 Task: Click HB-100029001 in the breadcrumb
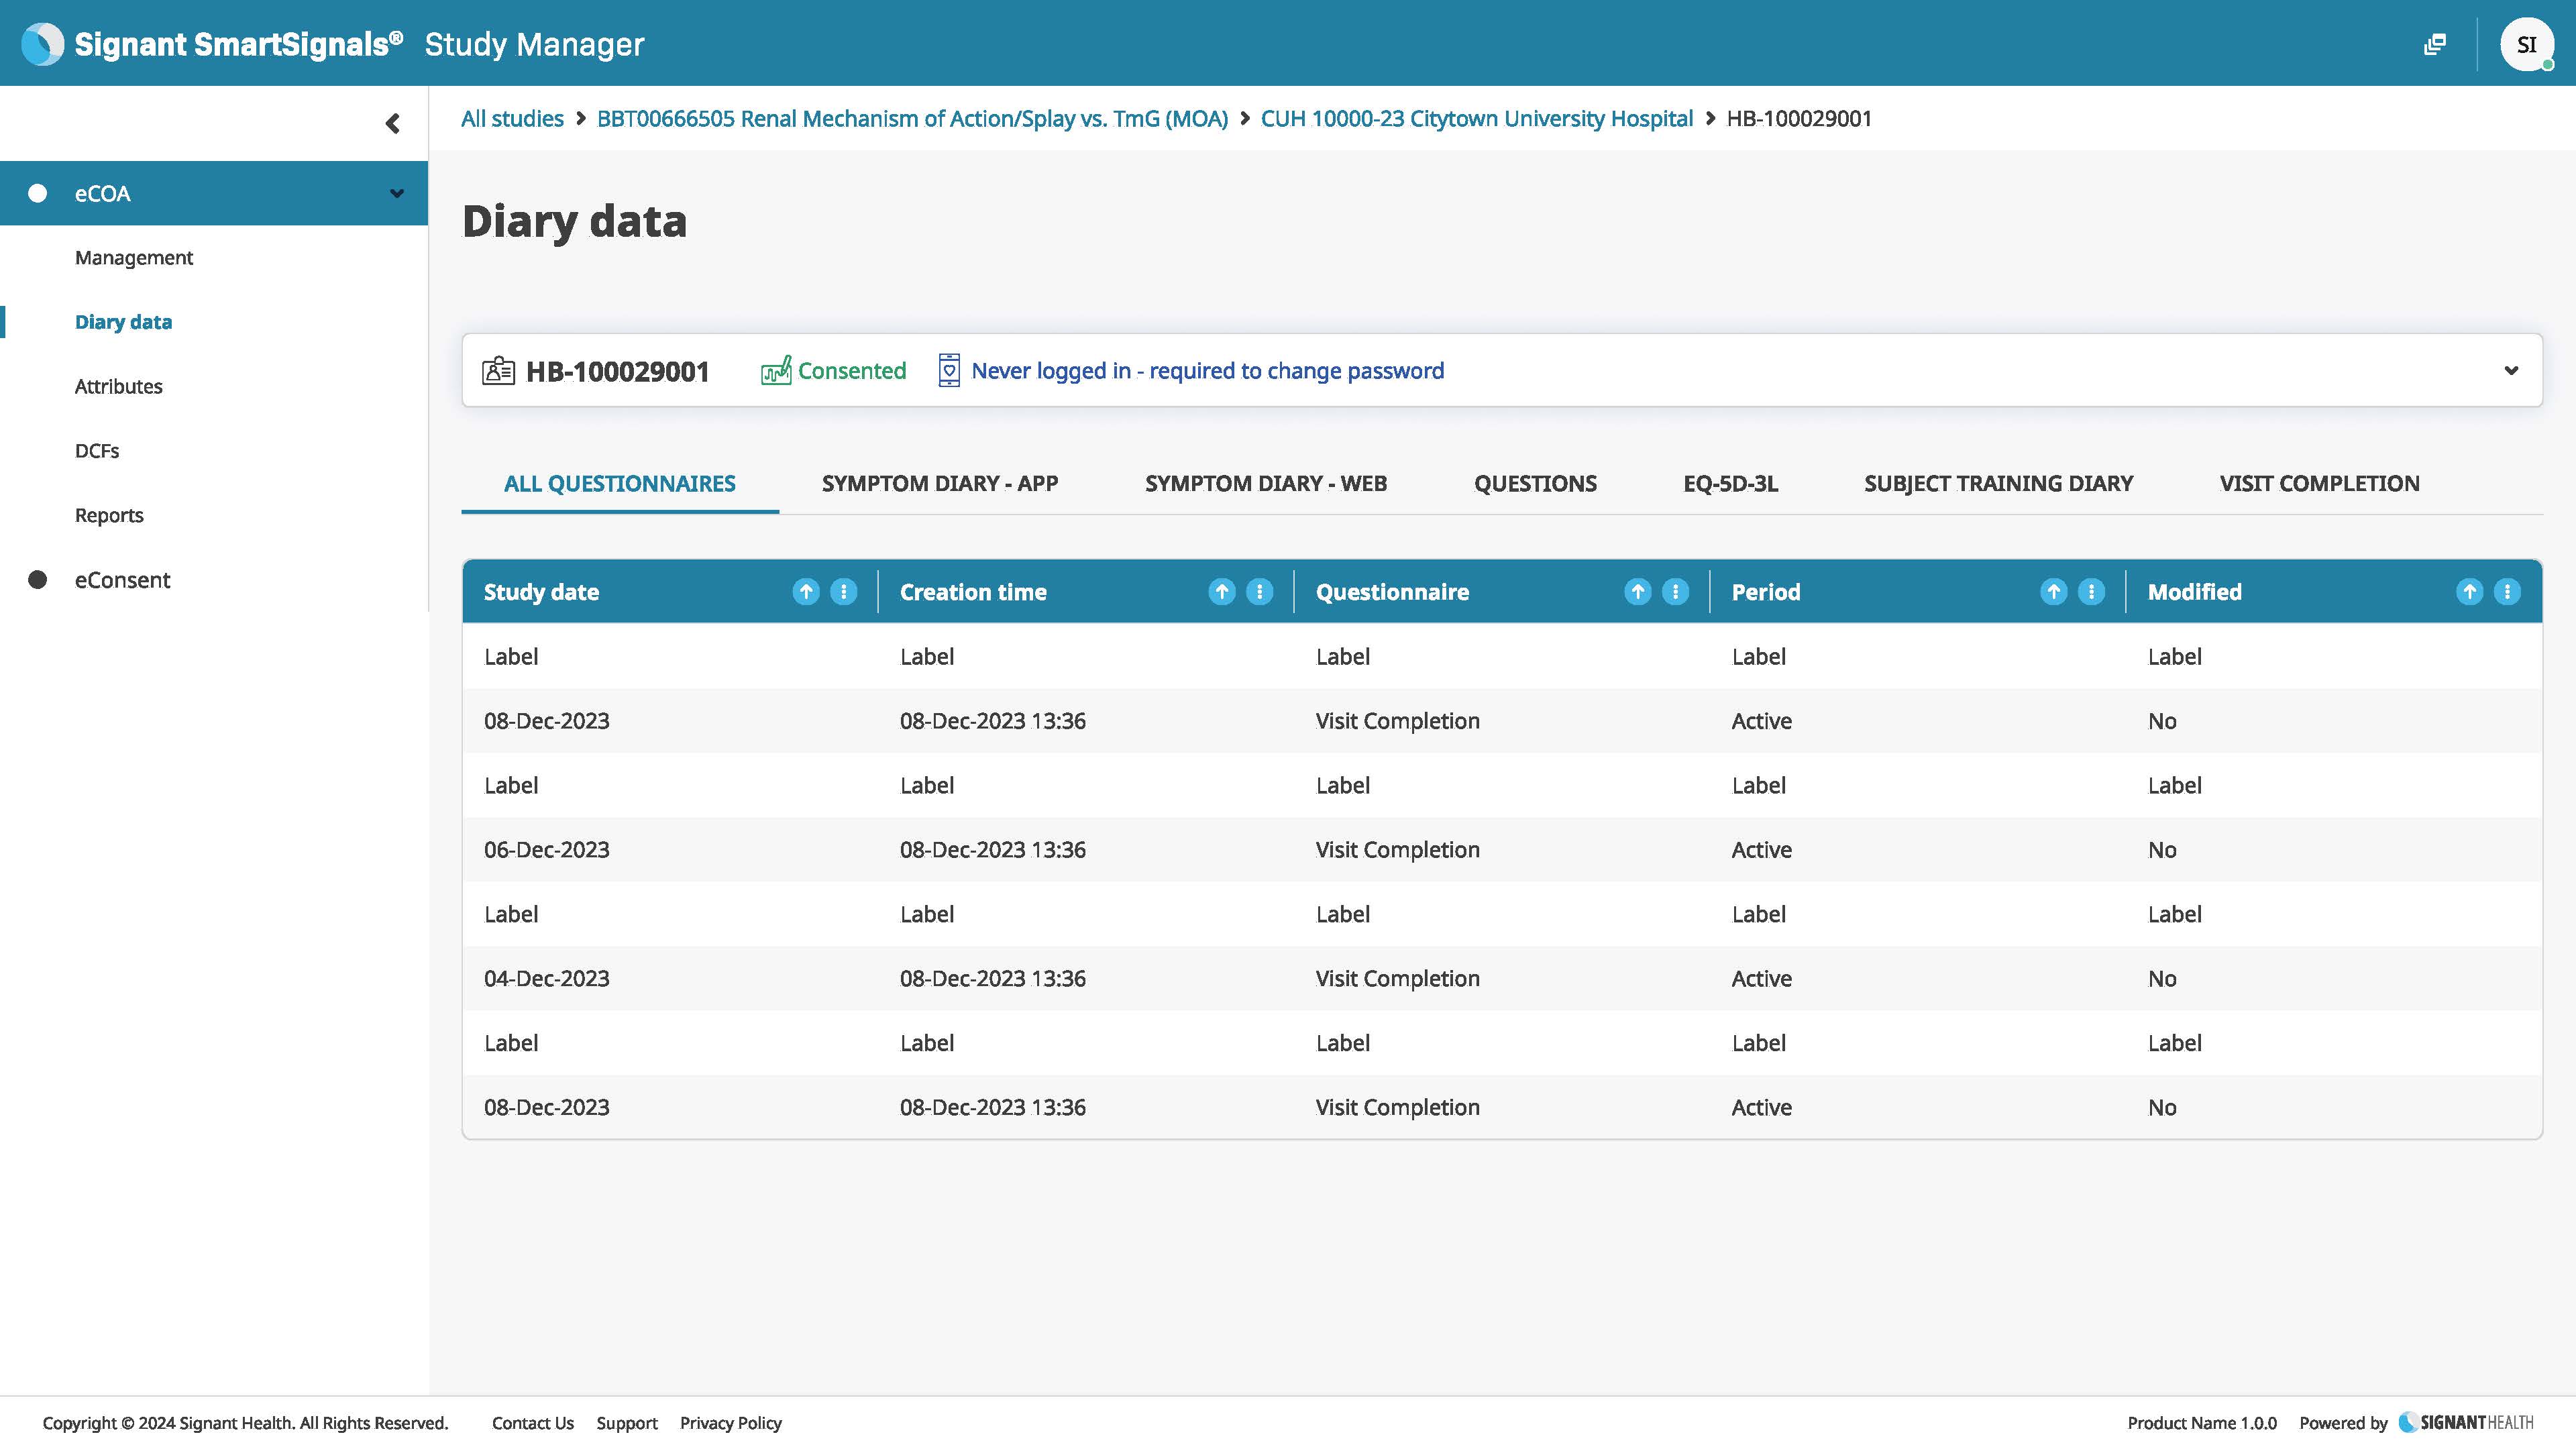click(1799, 119)
